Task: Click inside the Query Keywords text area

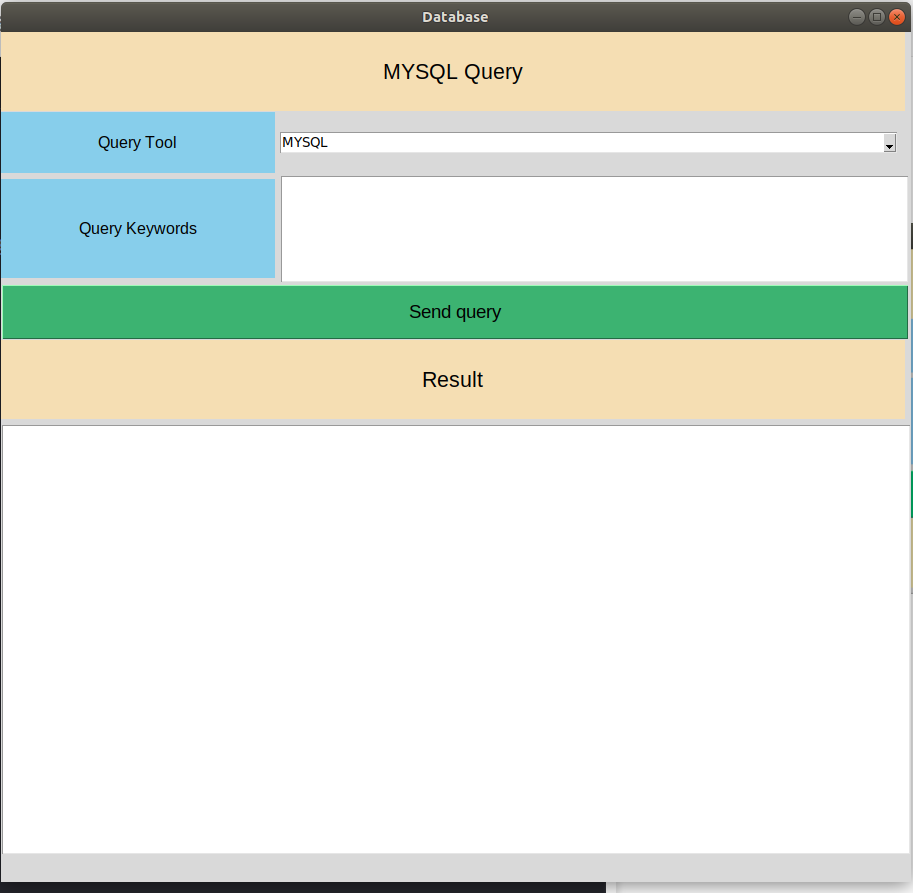Action: pos(594,229)
